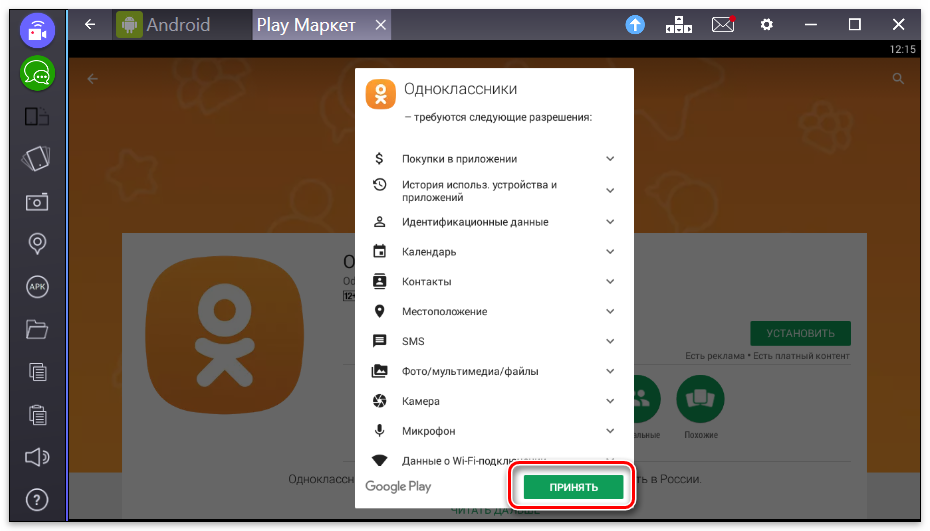Click the Календарь permission label
Viewport: 930px width, 531px height.
point(429,252)
